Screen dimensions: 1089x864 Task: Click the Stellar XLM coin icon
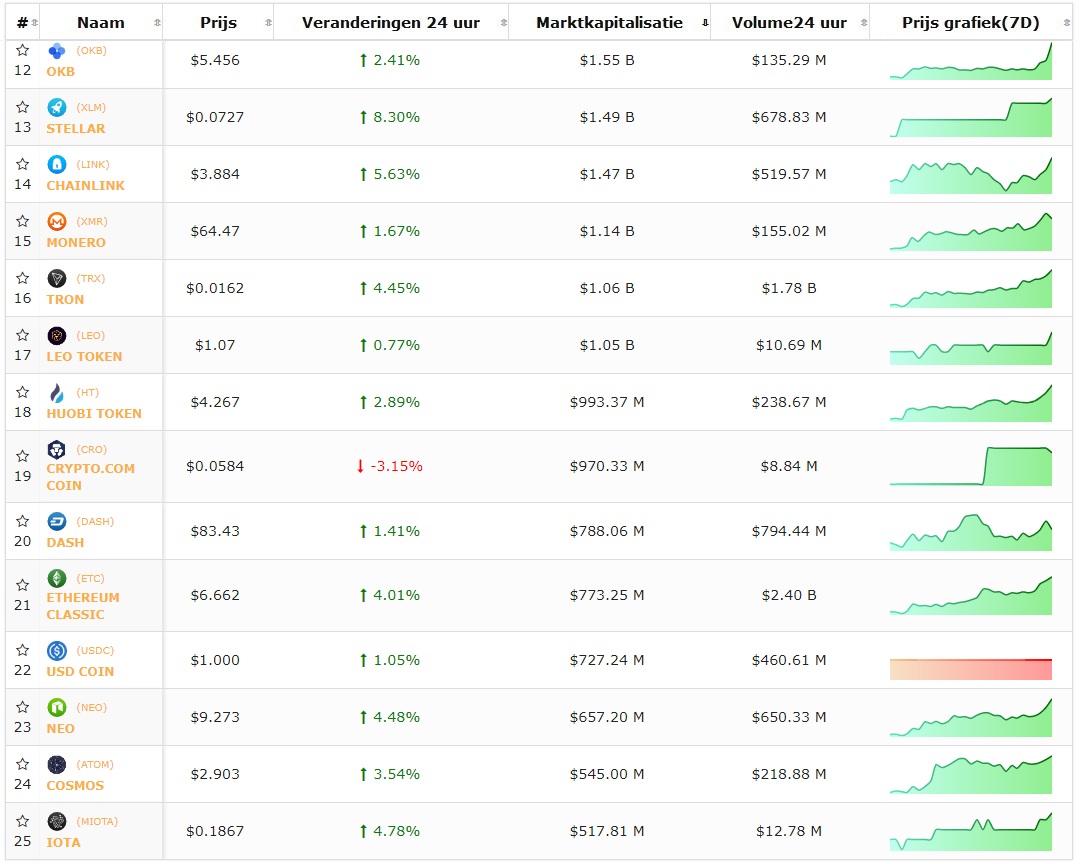click(x=57, y=108)
